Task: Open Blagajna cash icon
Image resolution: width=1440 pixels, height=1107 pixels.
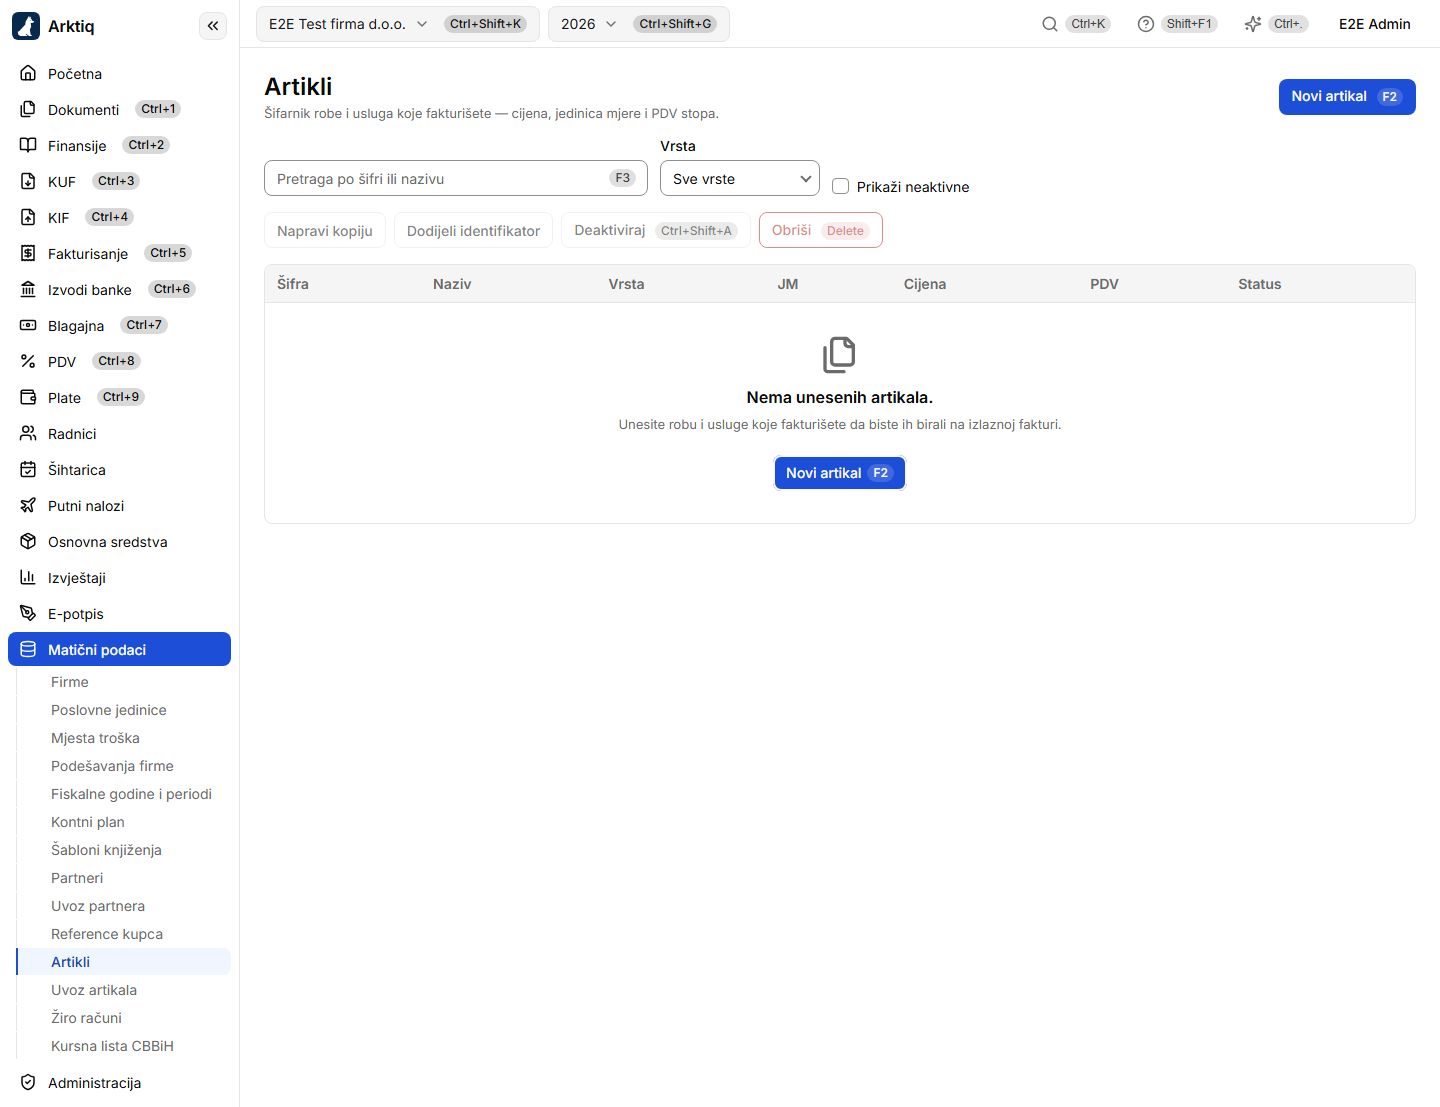Action: [x=28, y=325]
